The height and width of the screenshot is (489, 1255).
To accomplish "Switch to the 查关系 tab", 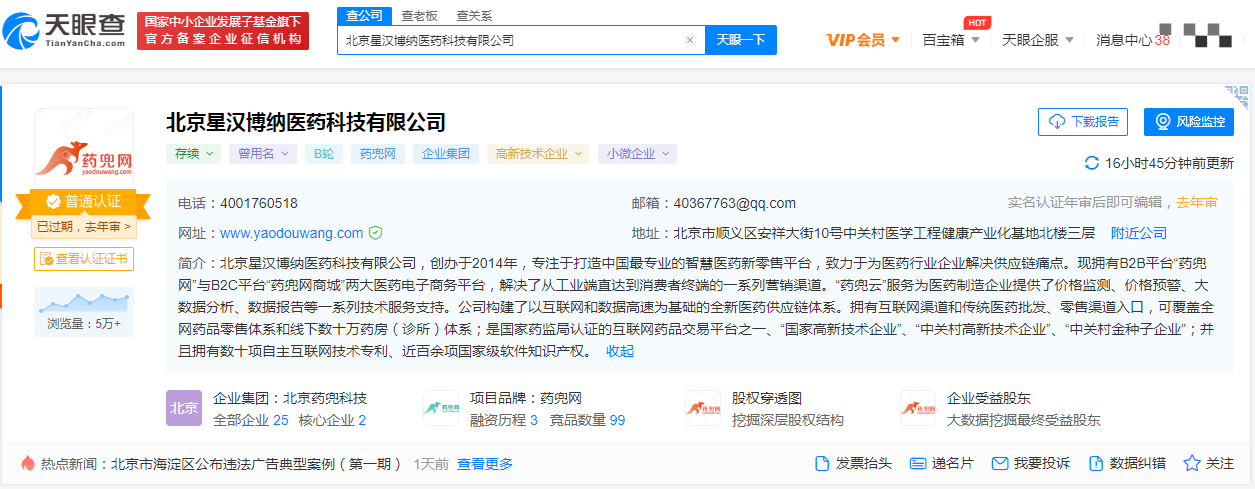I will pyautogui.click(x=474, y=16).
